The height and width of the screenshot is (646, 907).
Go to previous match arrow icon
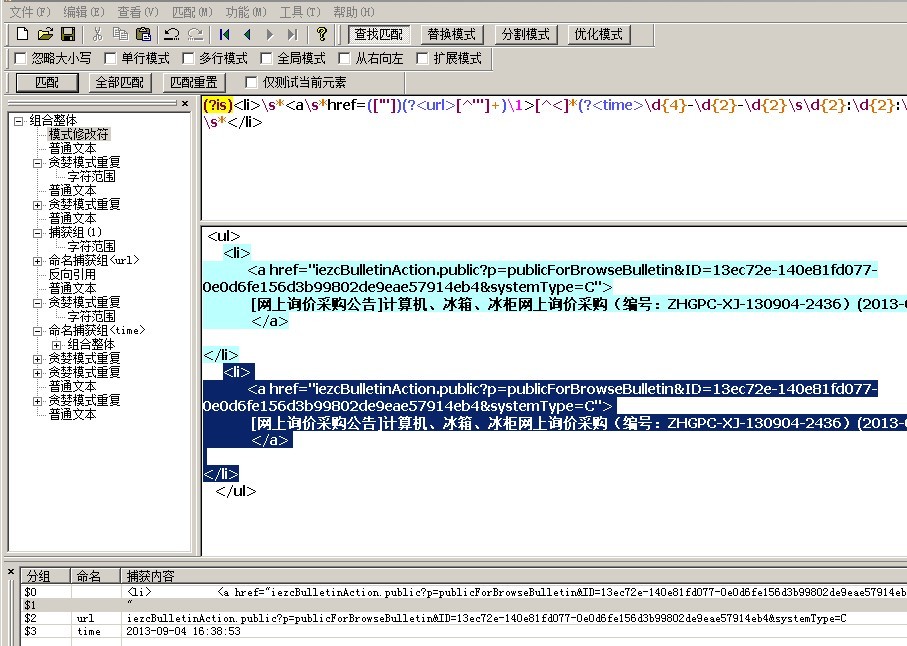pyautogui.click(x=247, y=35)
